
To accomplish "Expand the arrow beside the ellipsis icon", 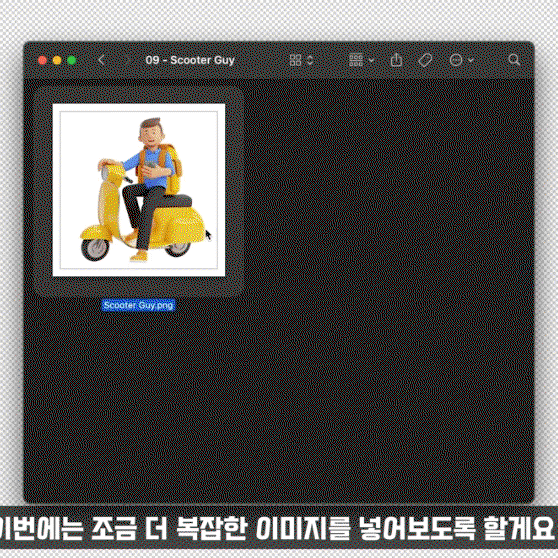I will [471, 60].
